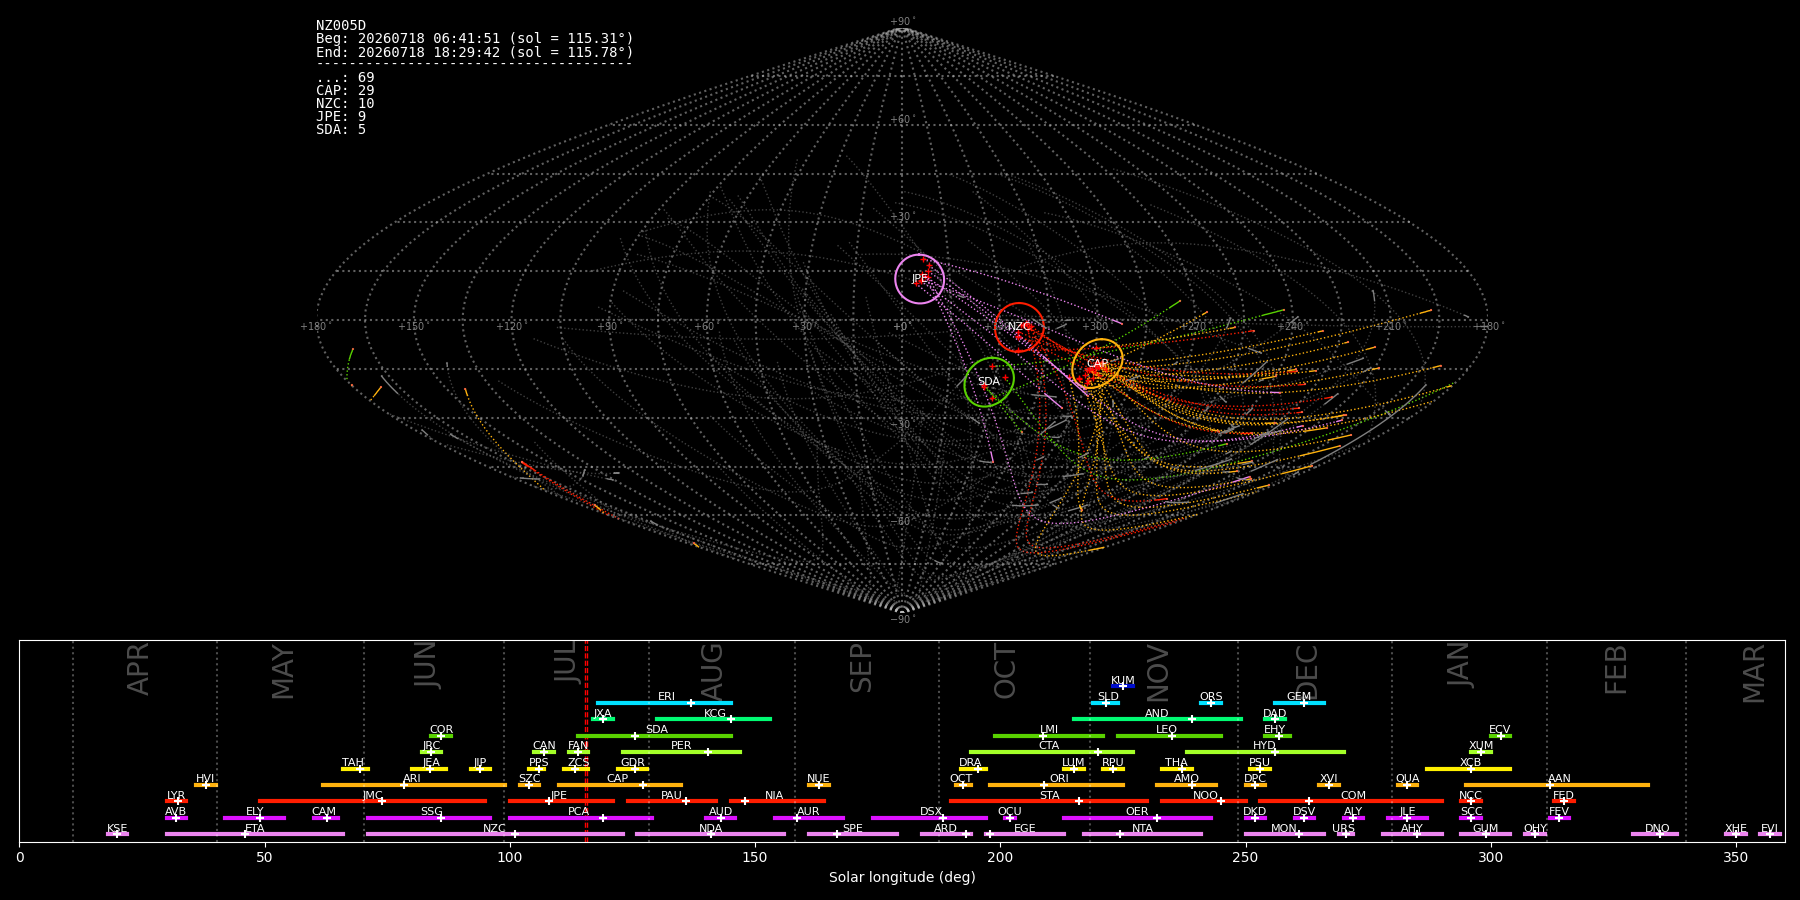The width and height of the screenshot is (1800, 900).
Task: Click the red dashed current solar longitude marker
Action: pyautogui.click(x=586, y=741)
